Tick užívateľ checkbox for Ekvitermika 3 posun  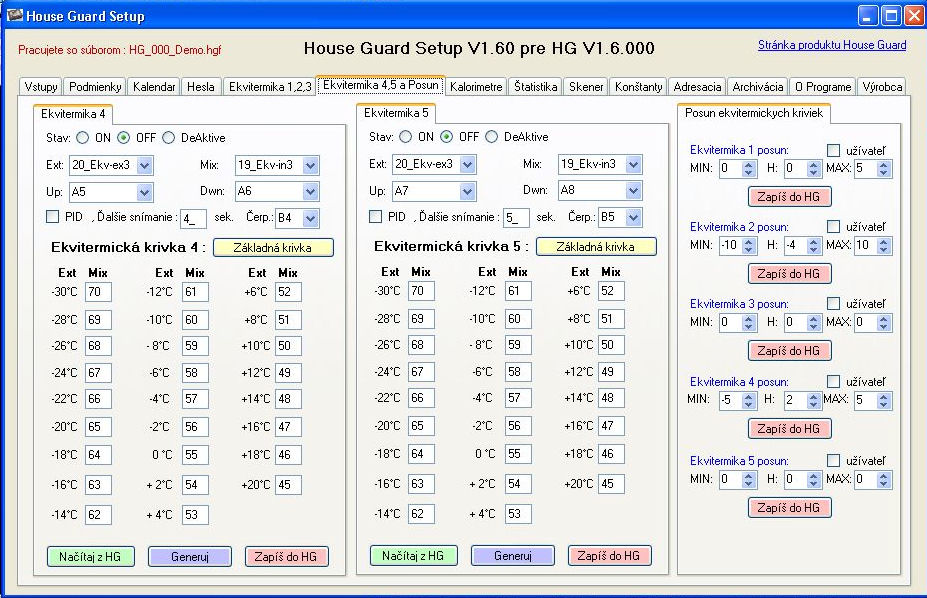(834, 304)
